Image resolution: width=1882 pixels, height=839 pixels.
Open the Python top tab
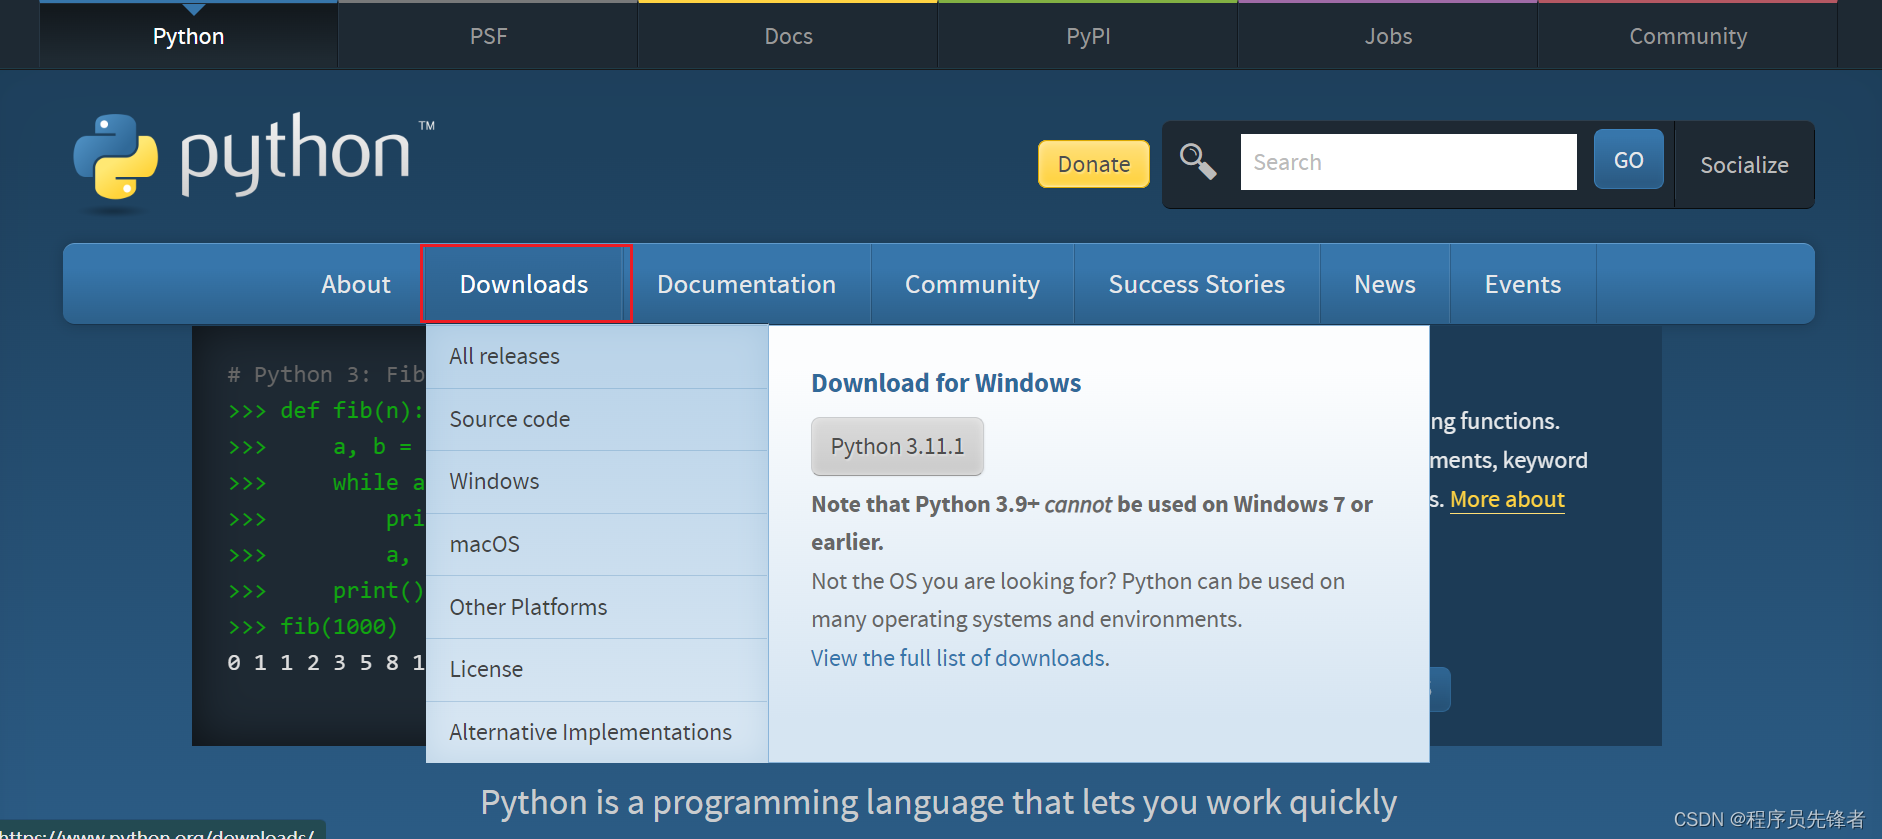click(x=188, y=36)
